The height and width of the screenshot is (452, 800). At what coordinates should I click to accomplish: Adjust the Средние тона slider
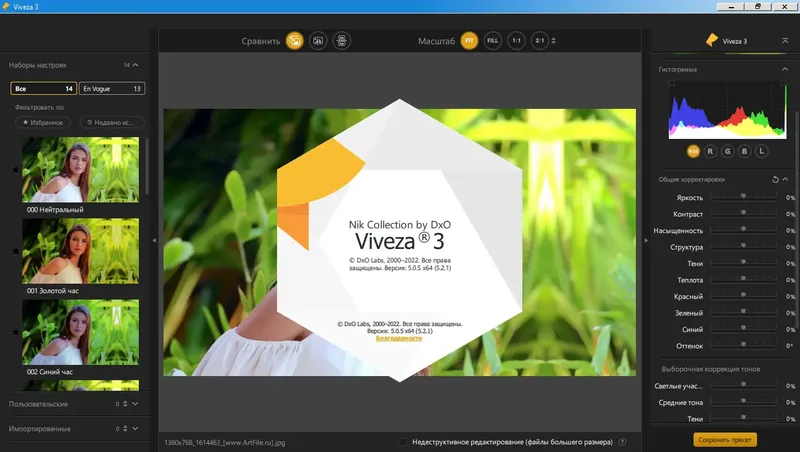[743, 401]
